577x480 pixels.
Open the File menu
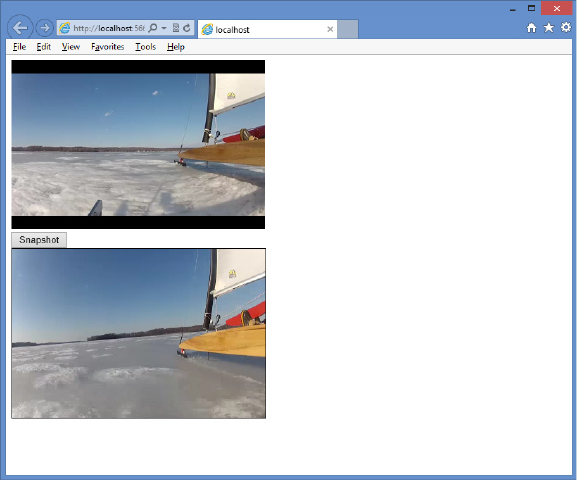click(x=20, y=47)
